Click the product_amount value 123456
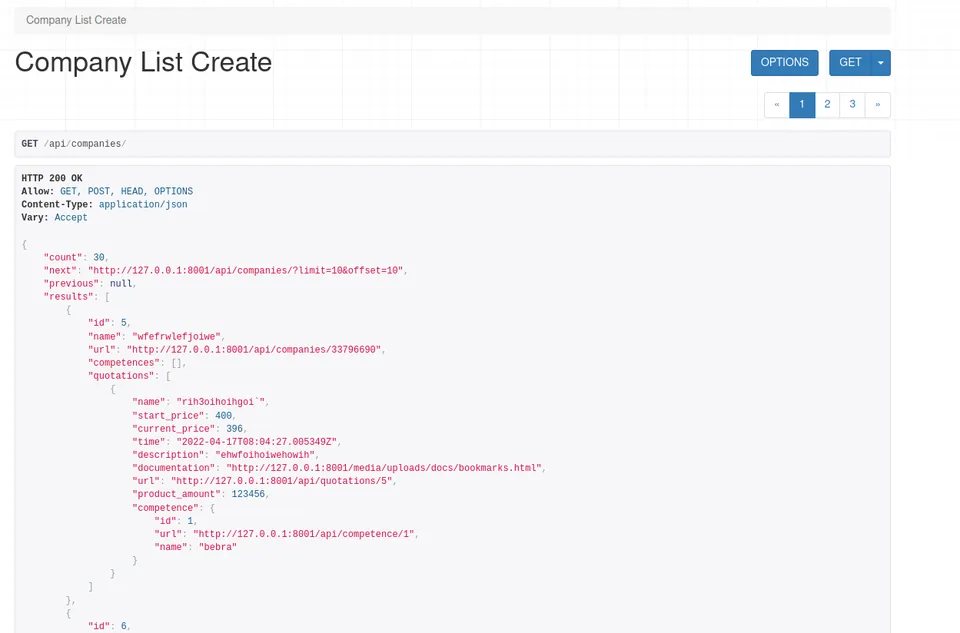 [248, 495]
